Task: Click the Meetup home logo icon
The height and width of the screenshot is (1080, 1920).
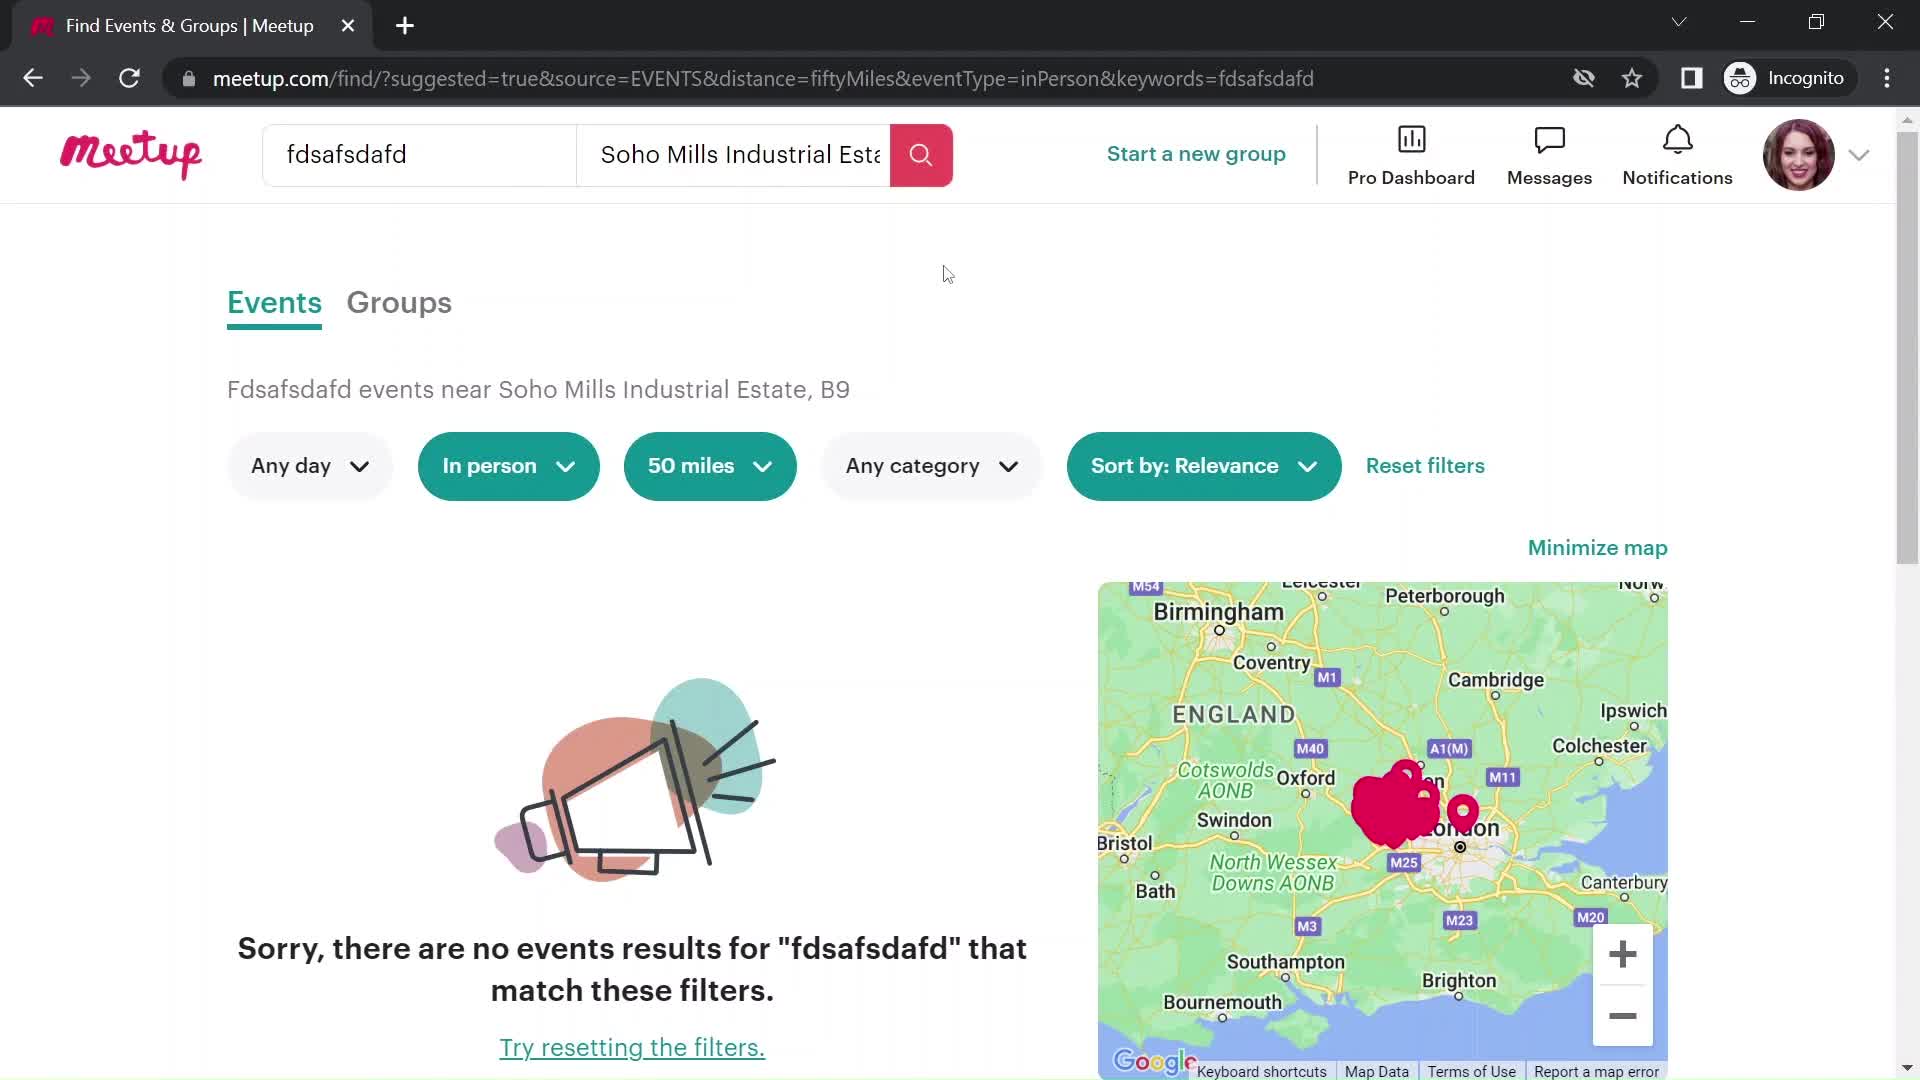Action: tap(131, 156)
